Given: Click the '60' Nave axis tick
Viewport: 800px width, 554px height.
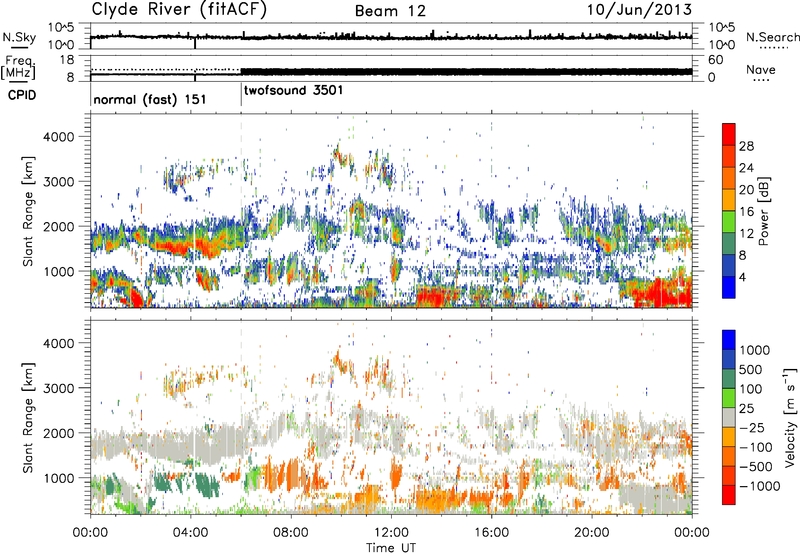Looking at the screenshot, I should click(x=715, y=60).
